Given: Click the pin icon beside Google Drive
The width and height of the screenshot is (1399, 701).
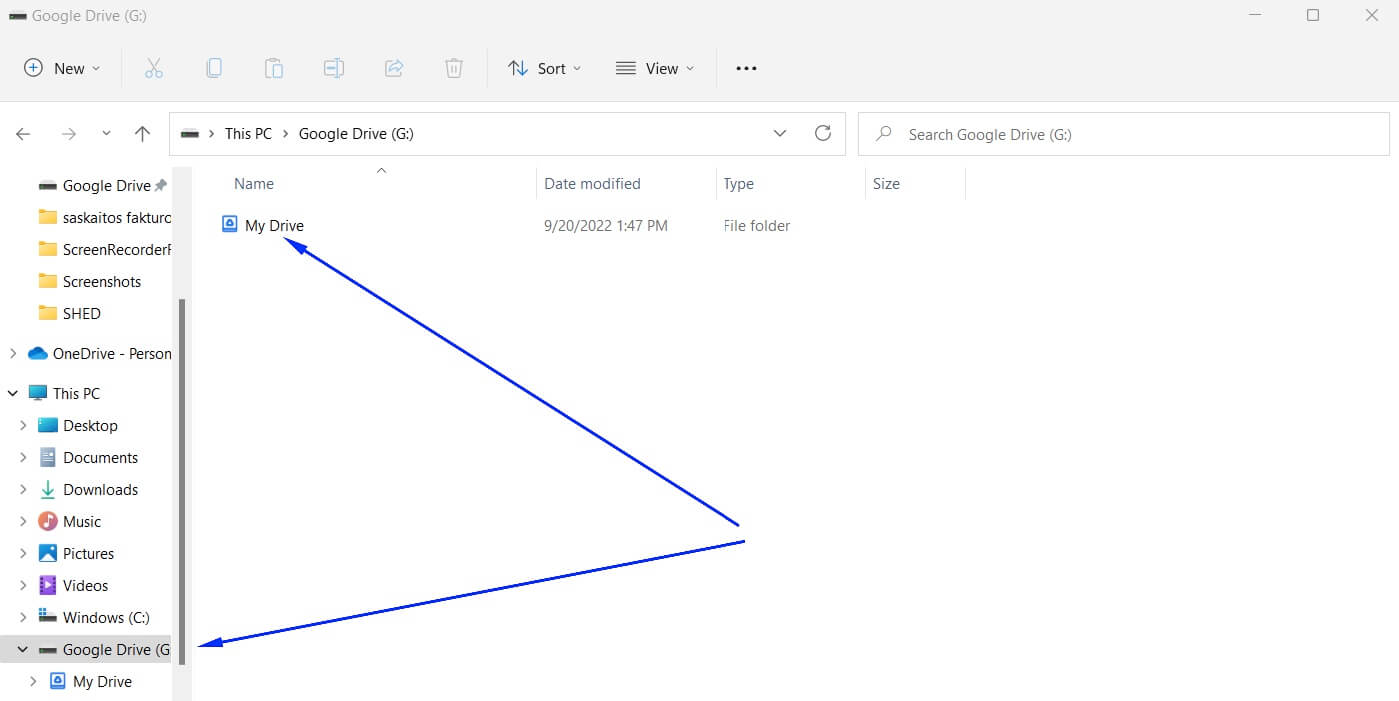Looking at the screenshot, I should pos(161,186).
